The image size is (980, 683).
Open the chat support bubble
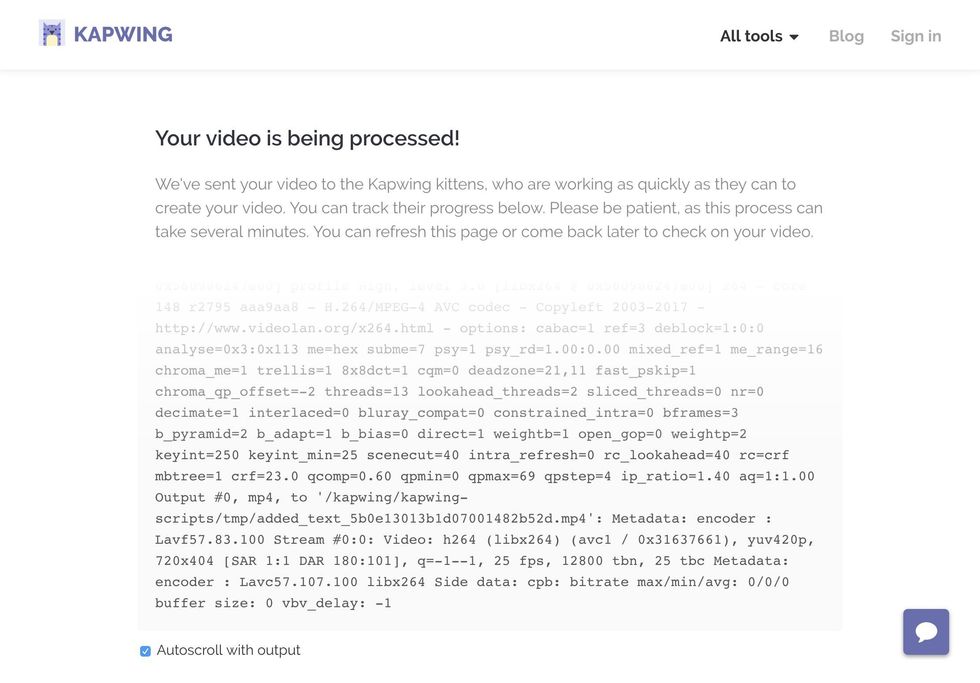[x=926, y=632]
